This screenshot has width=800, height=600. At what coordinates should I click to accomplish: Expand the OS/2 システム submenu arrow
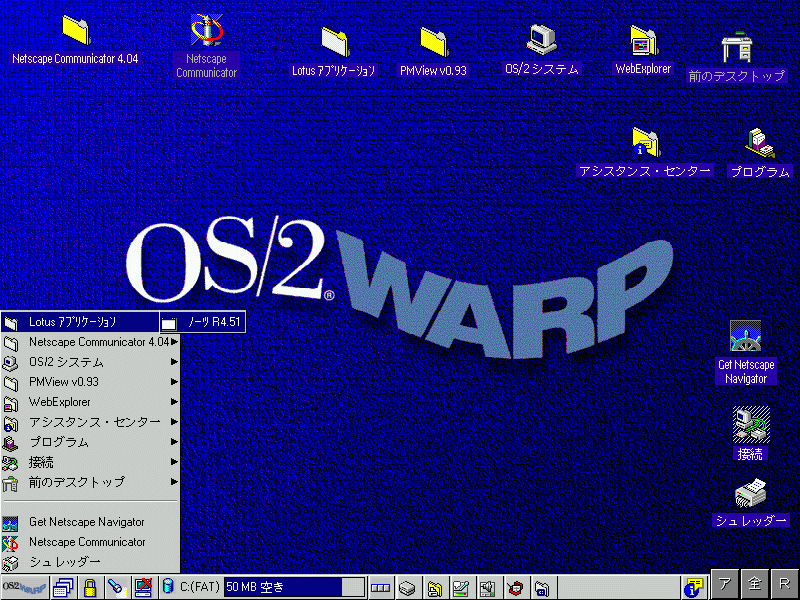click(174, 362)
